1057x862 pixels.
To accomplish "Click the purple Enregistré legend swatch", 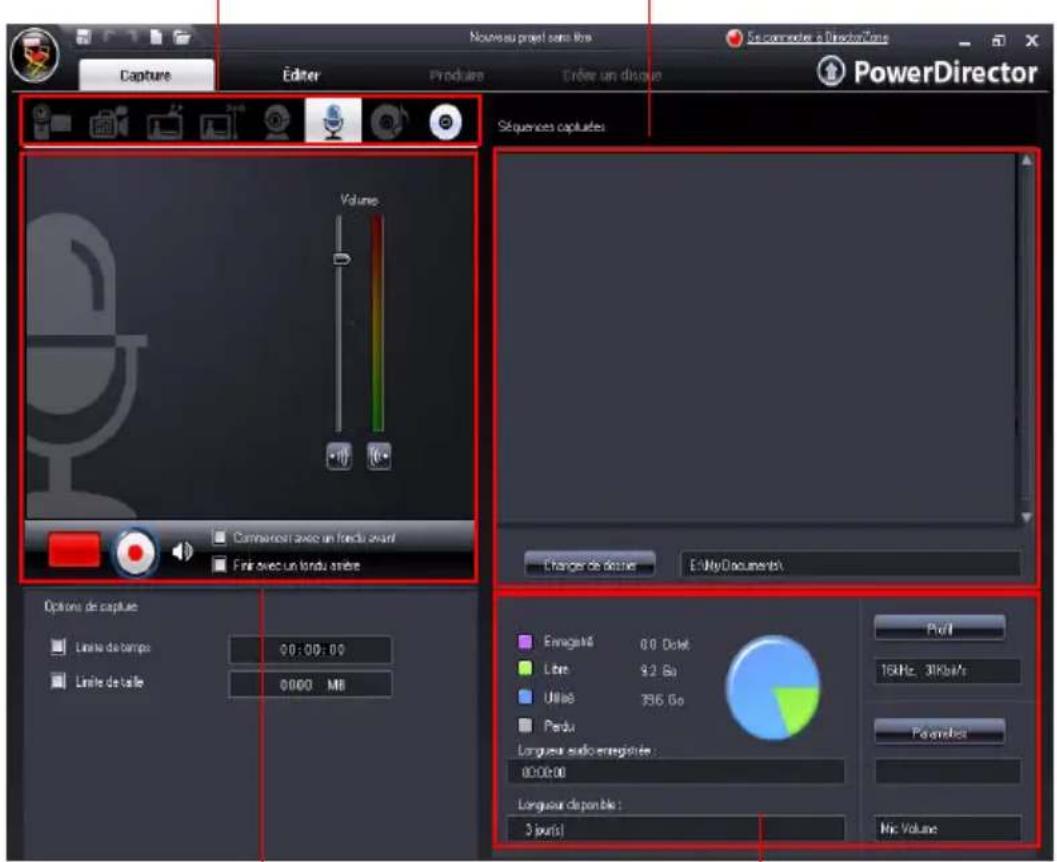I will click(x=525, y=642).
